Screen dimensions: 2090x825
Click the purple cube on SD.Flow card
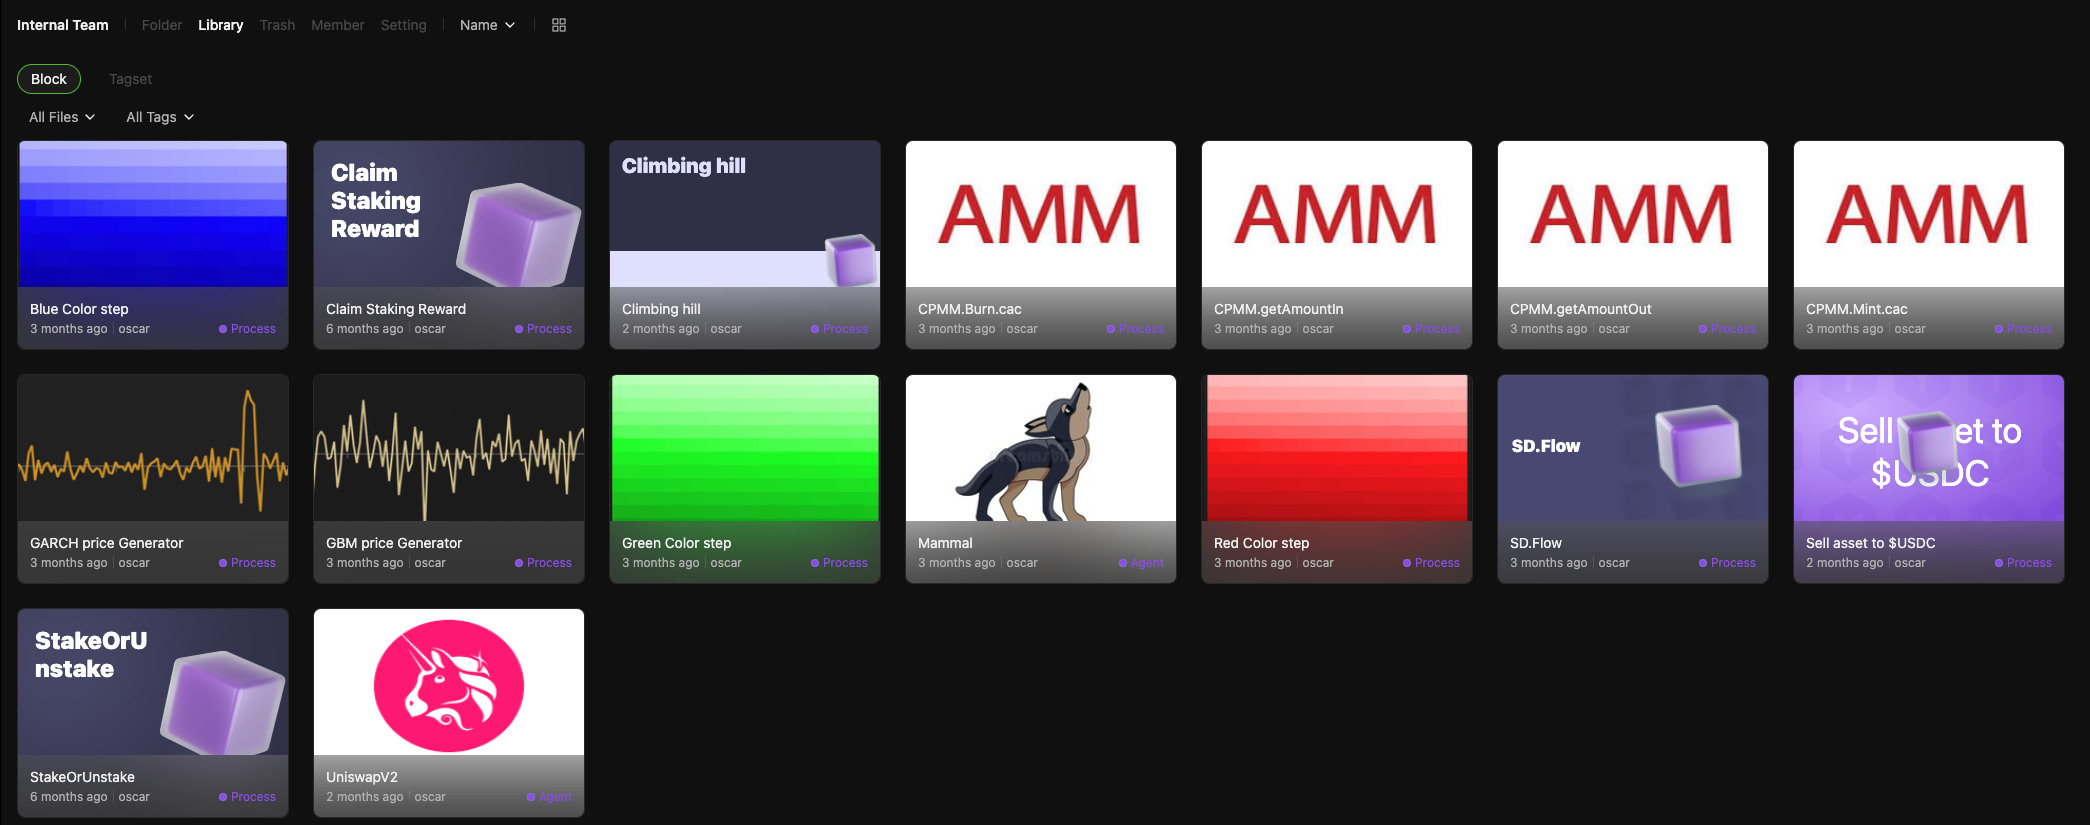[1698, 444]
